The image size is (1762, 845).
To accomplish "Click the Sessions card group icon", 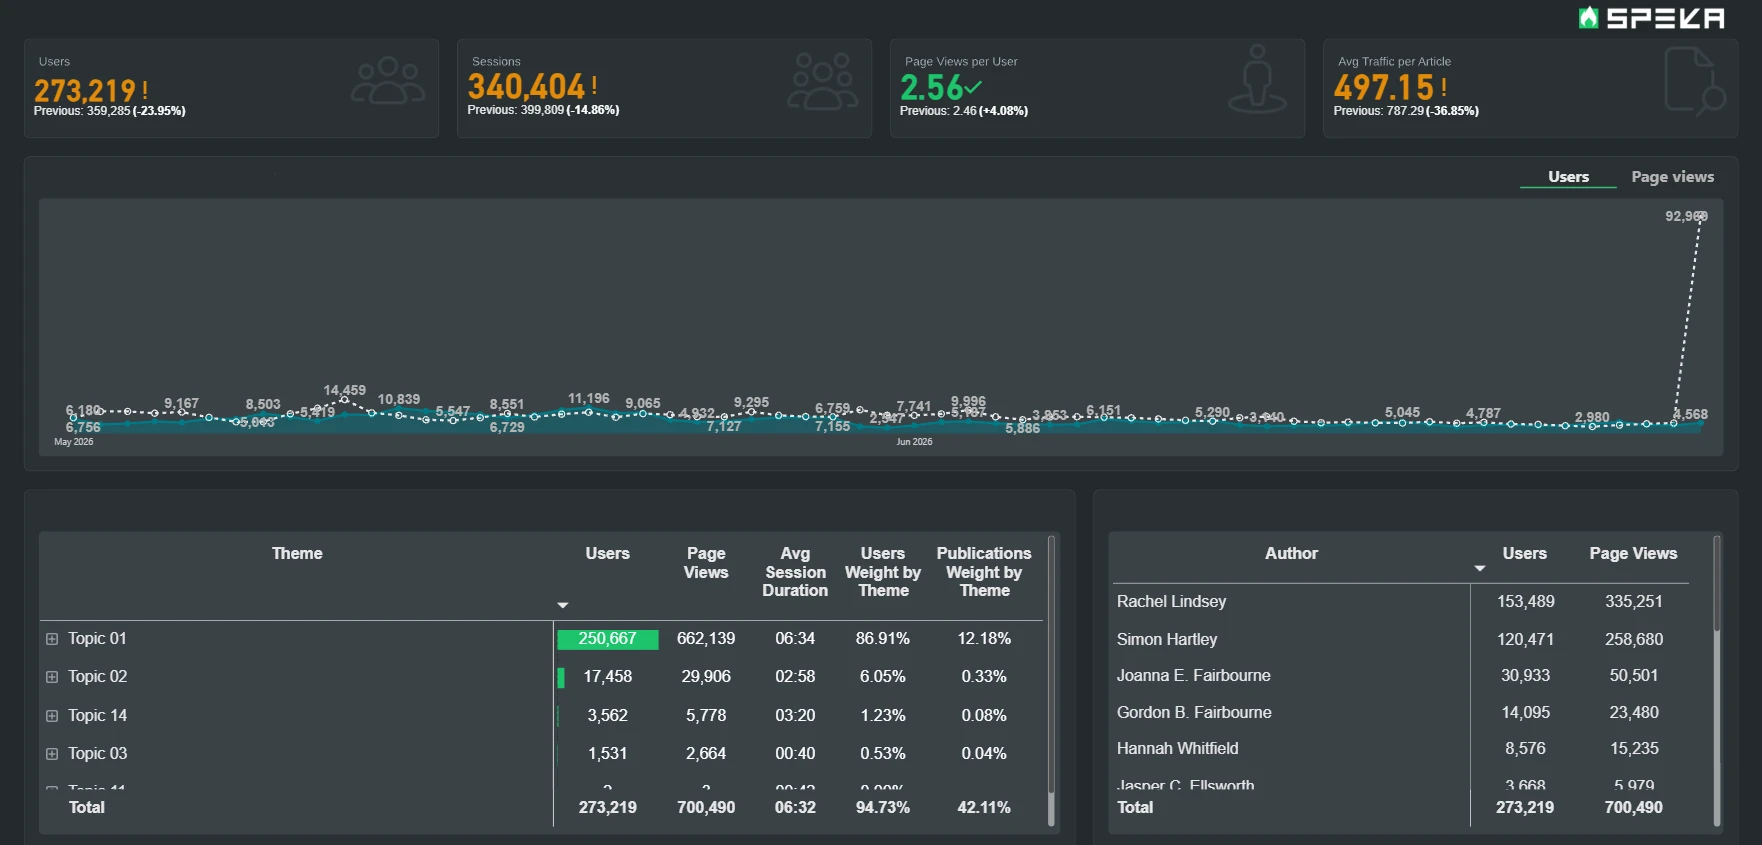I will [x=822, y=81].
